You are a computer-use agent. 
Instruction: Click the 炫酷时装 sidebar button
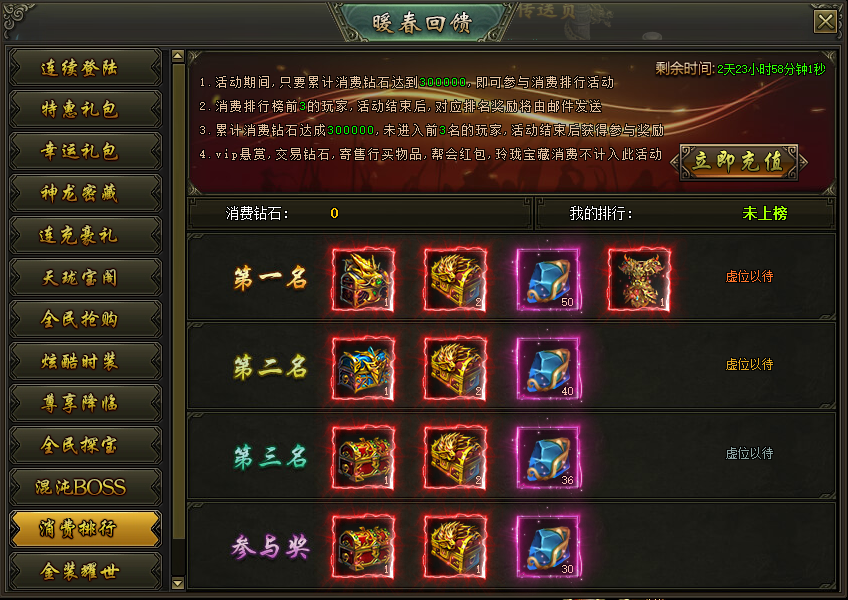point(85,361)
